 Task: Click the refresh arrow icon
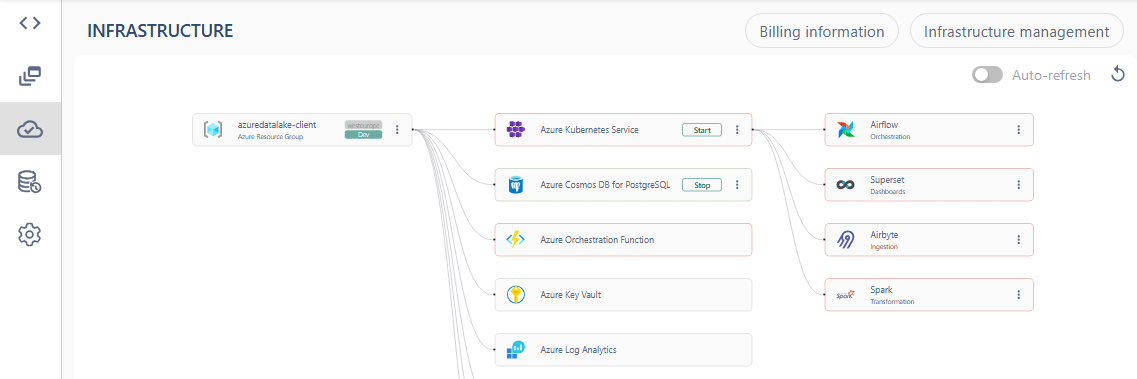tap(1117, 74)
